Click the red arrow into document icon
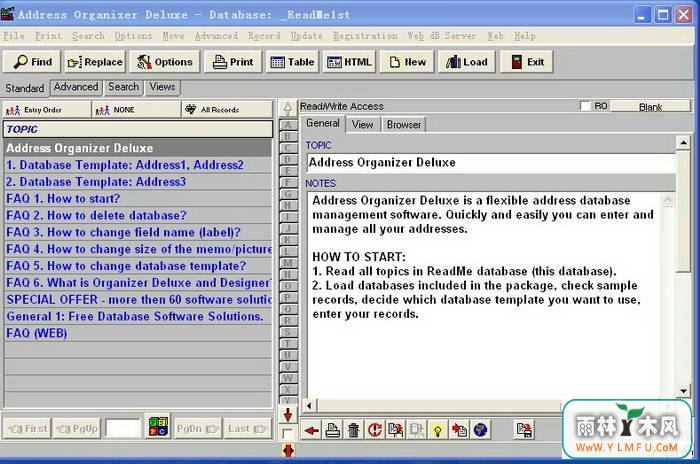The height and width of the screenshot is (464, 700). tap(459, 431)
